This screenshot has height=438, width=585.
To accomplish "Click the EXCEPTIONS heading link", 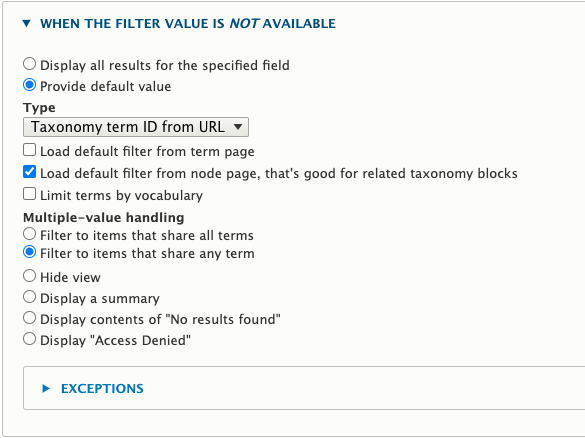I will (102, 389).
